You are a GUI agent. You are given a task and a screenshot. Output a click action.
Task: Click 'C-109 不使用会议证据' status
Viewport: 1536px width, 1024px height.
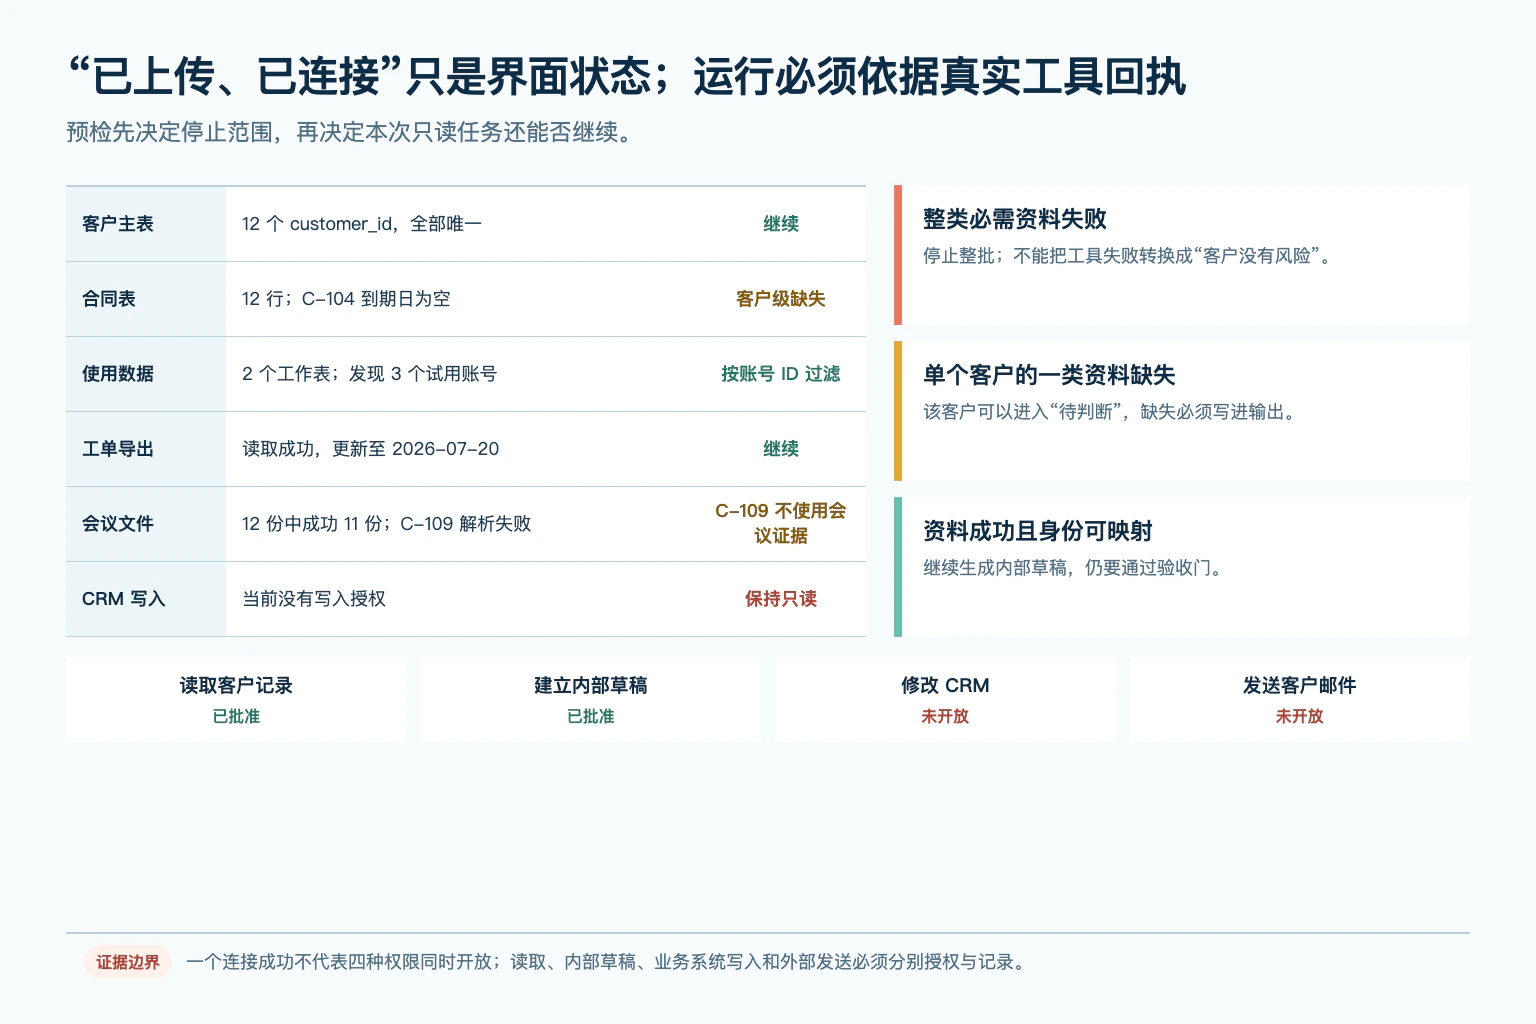(x=781, y=524)
